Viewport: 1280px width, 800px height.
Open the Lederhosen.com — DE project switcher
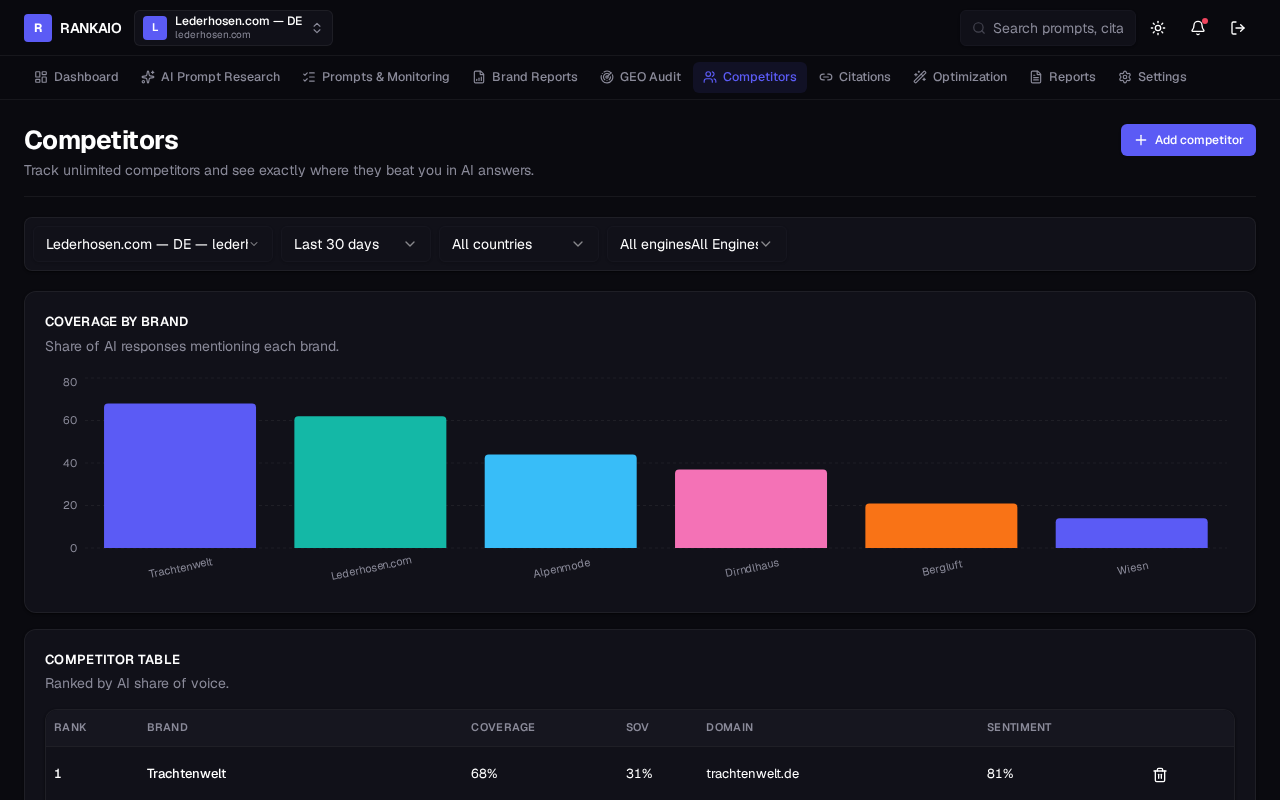233,28
